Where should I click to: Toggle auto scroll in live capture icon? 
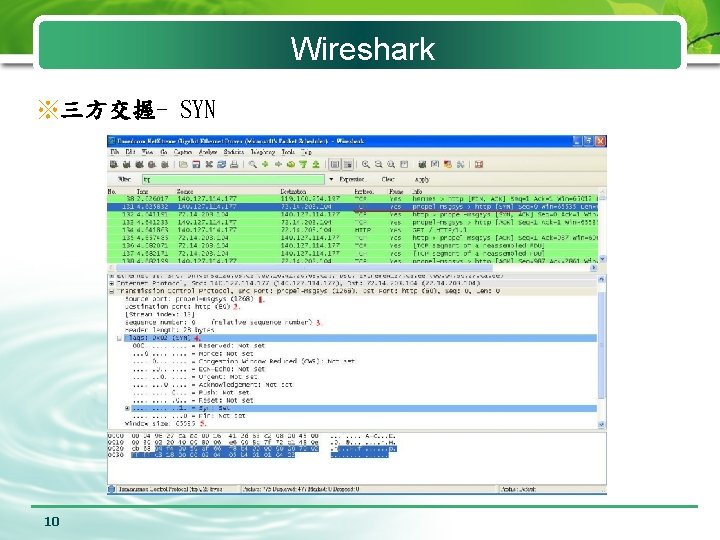pyautogui.click(x=348, y=164)
